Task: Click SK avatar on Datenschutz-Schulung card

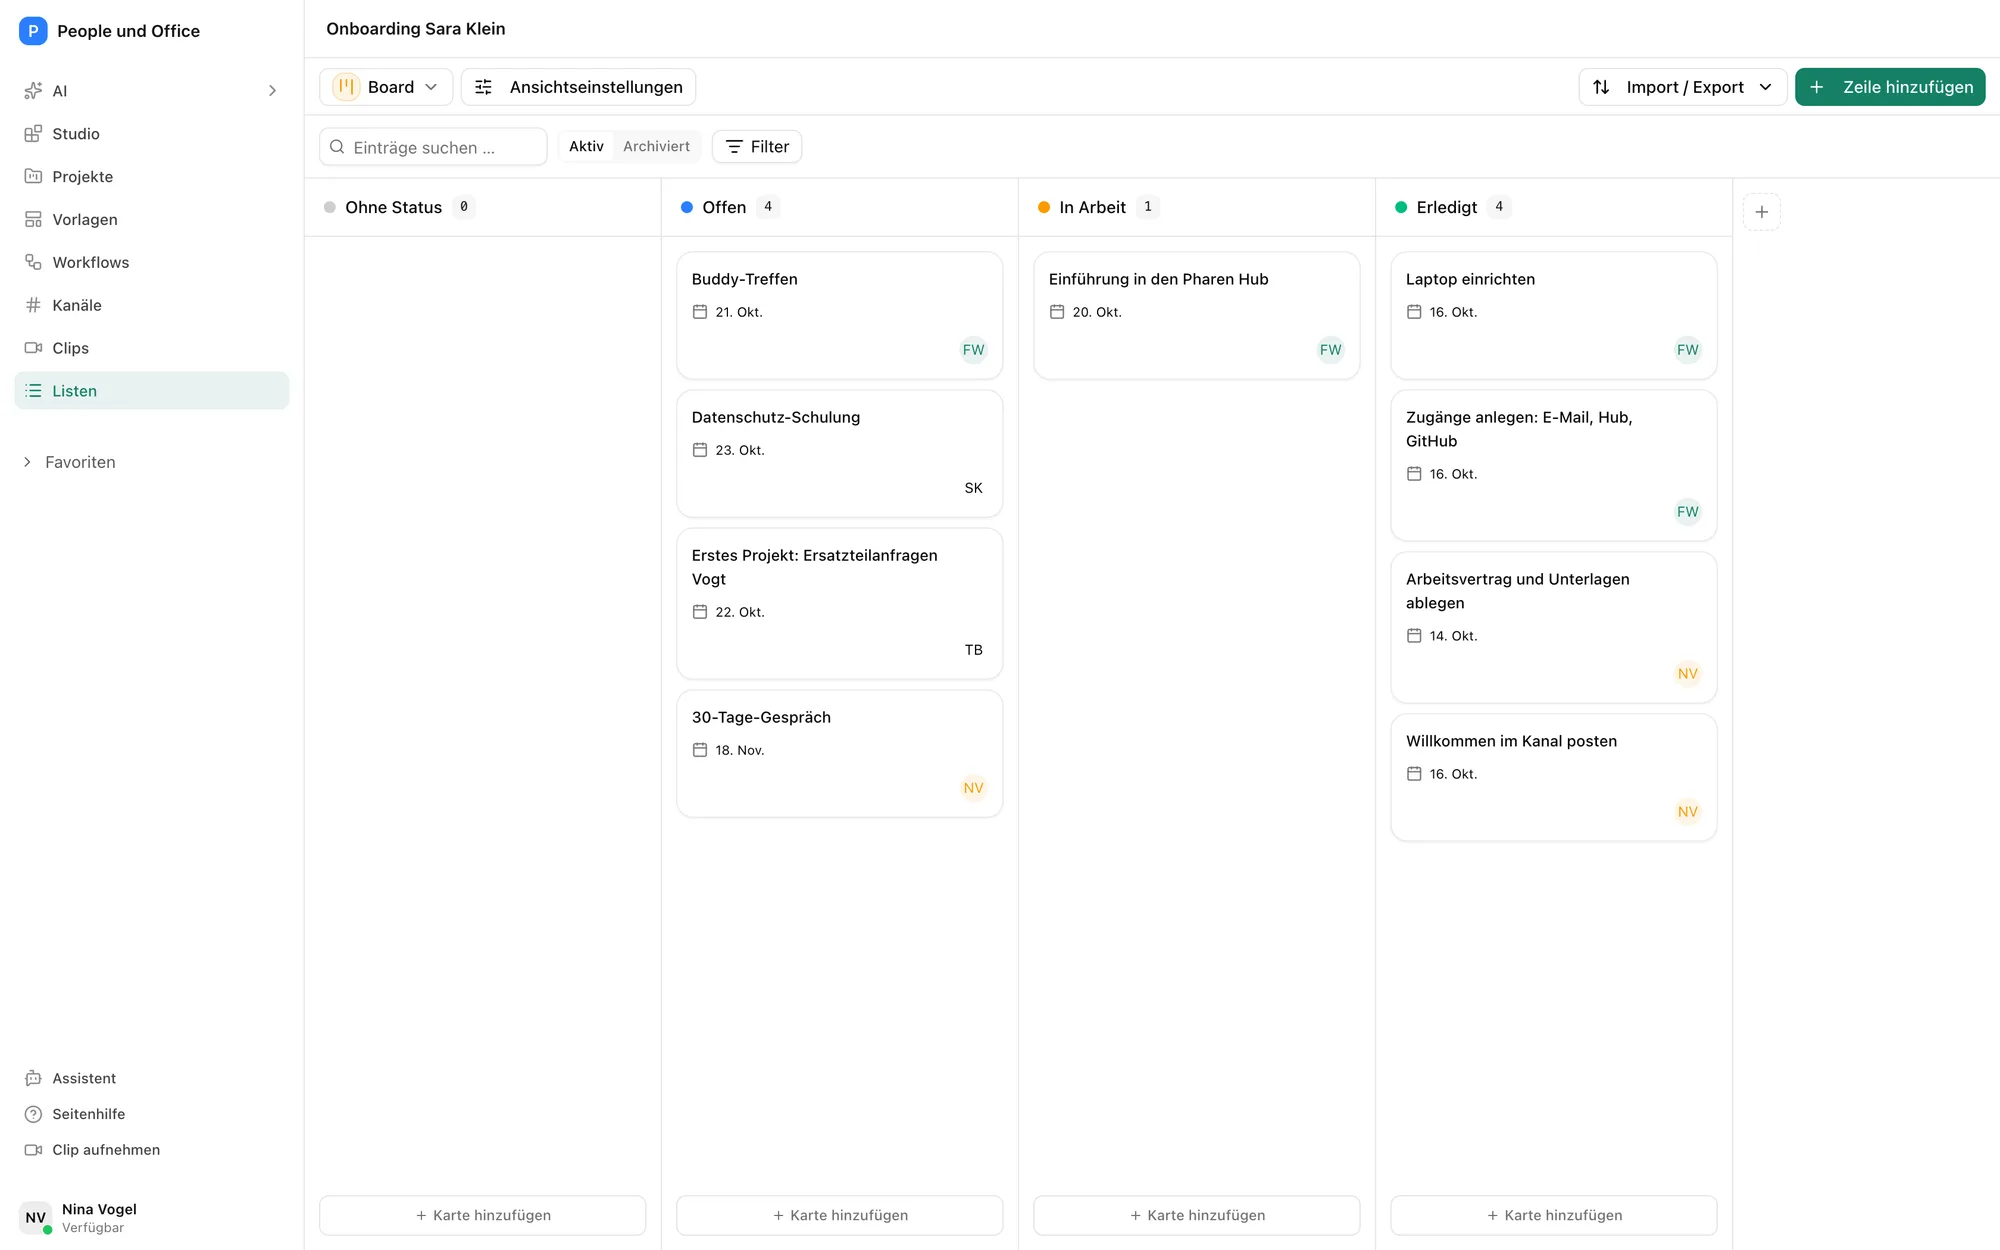Action: [973, 488]
